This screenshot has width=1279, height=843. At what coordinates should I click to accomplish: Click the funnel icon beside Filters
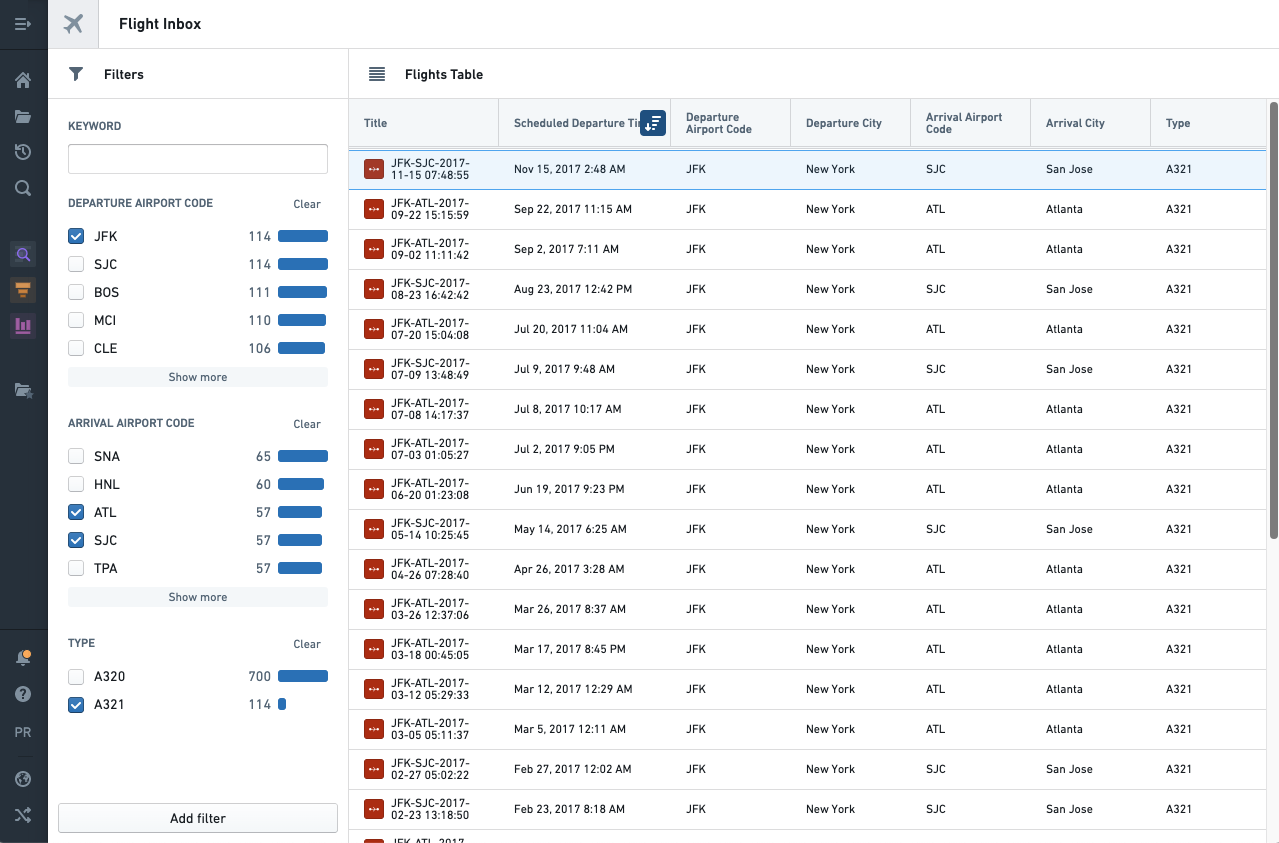click(76, 74)
